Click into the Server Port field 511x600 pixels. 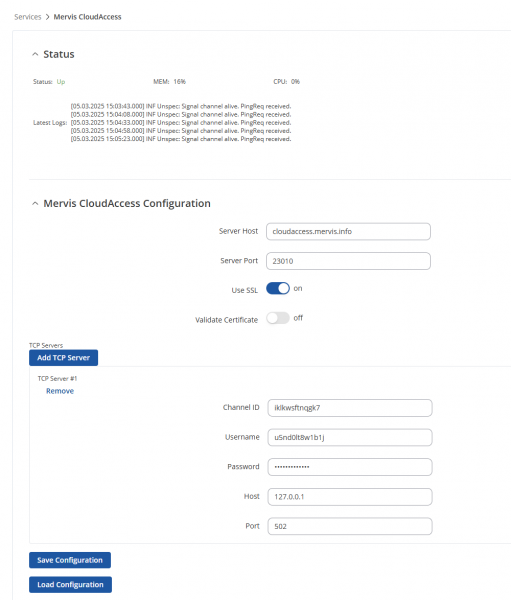click(348, 261)
